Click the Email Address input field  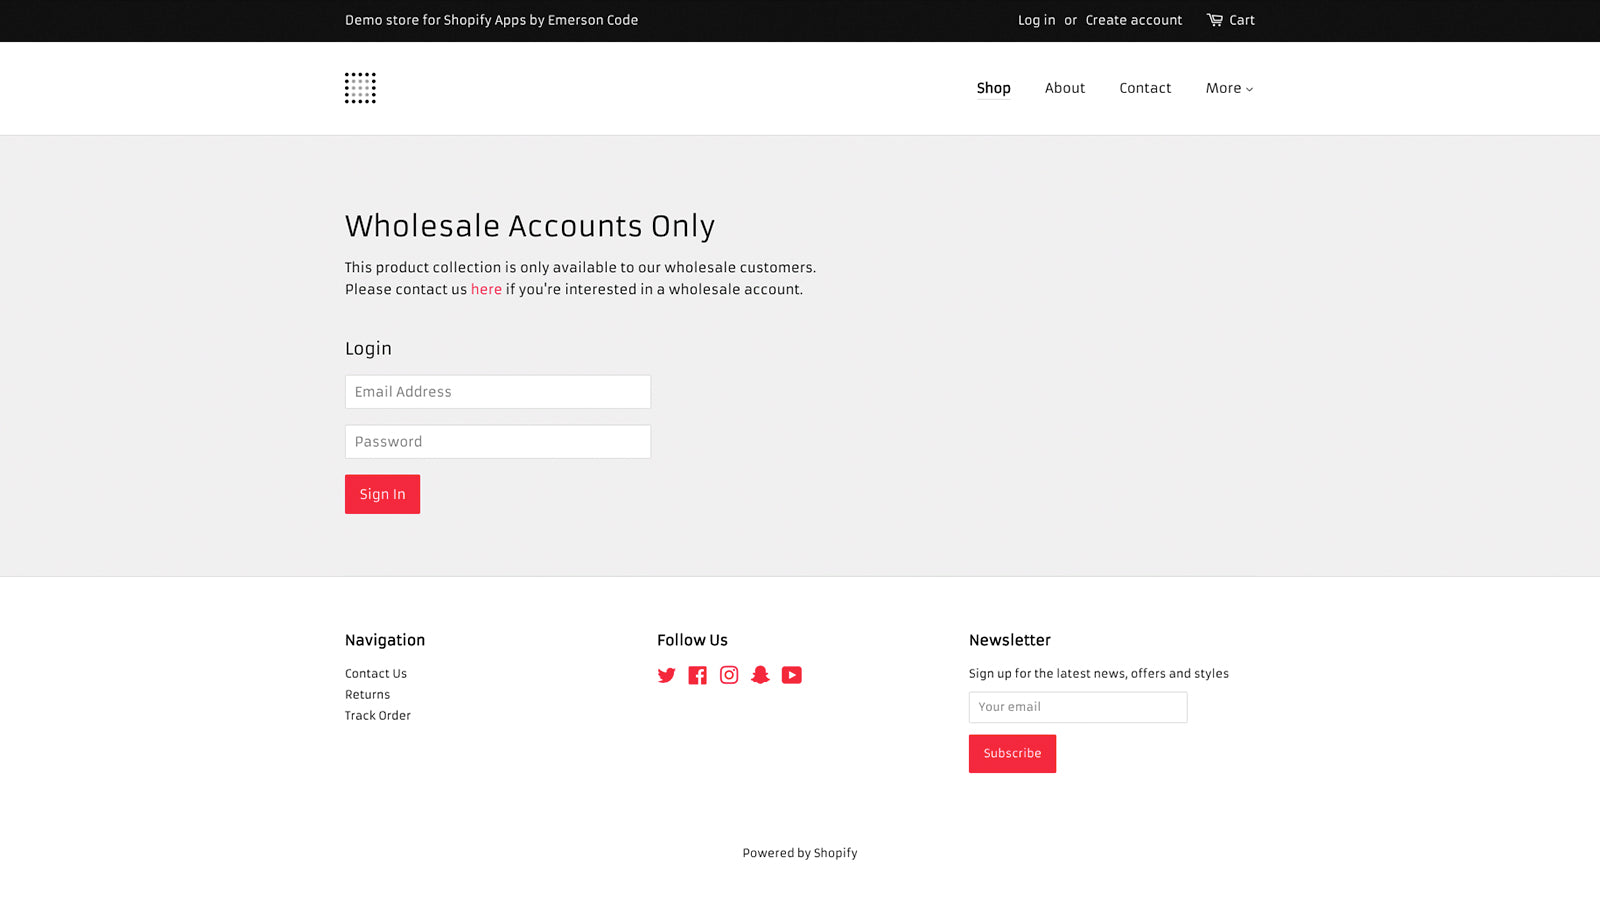[x=497, y=391]
